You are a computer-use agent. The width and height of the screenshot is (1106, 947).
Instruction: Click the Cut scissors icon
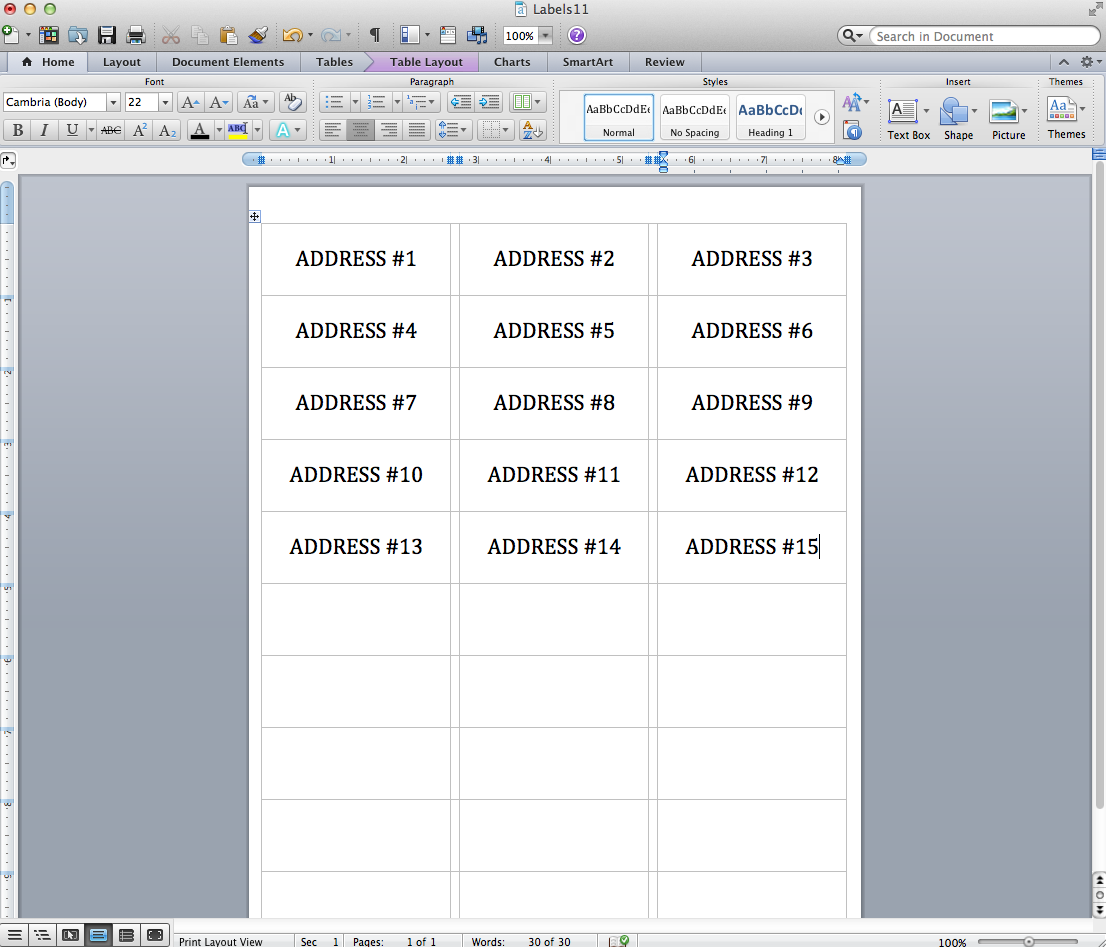click(171, 35)
